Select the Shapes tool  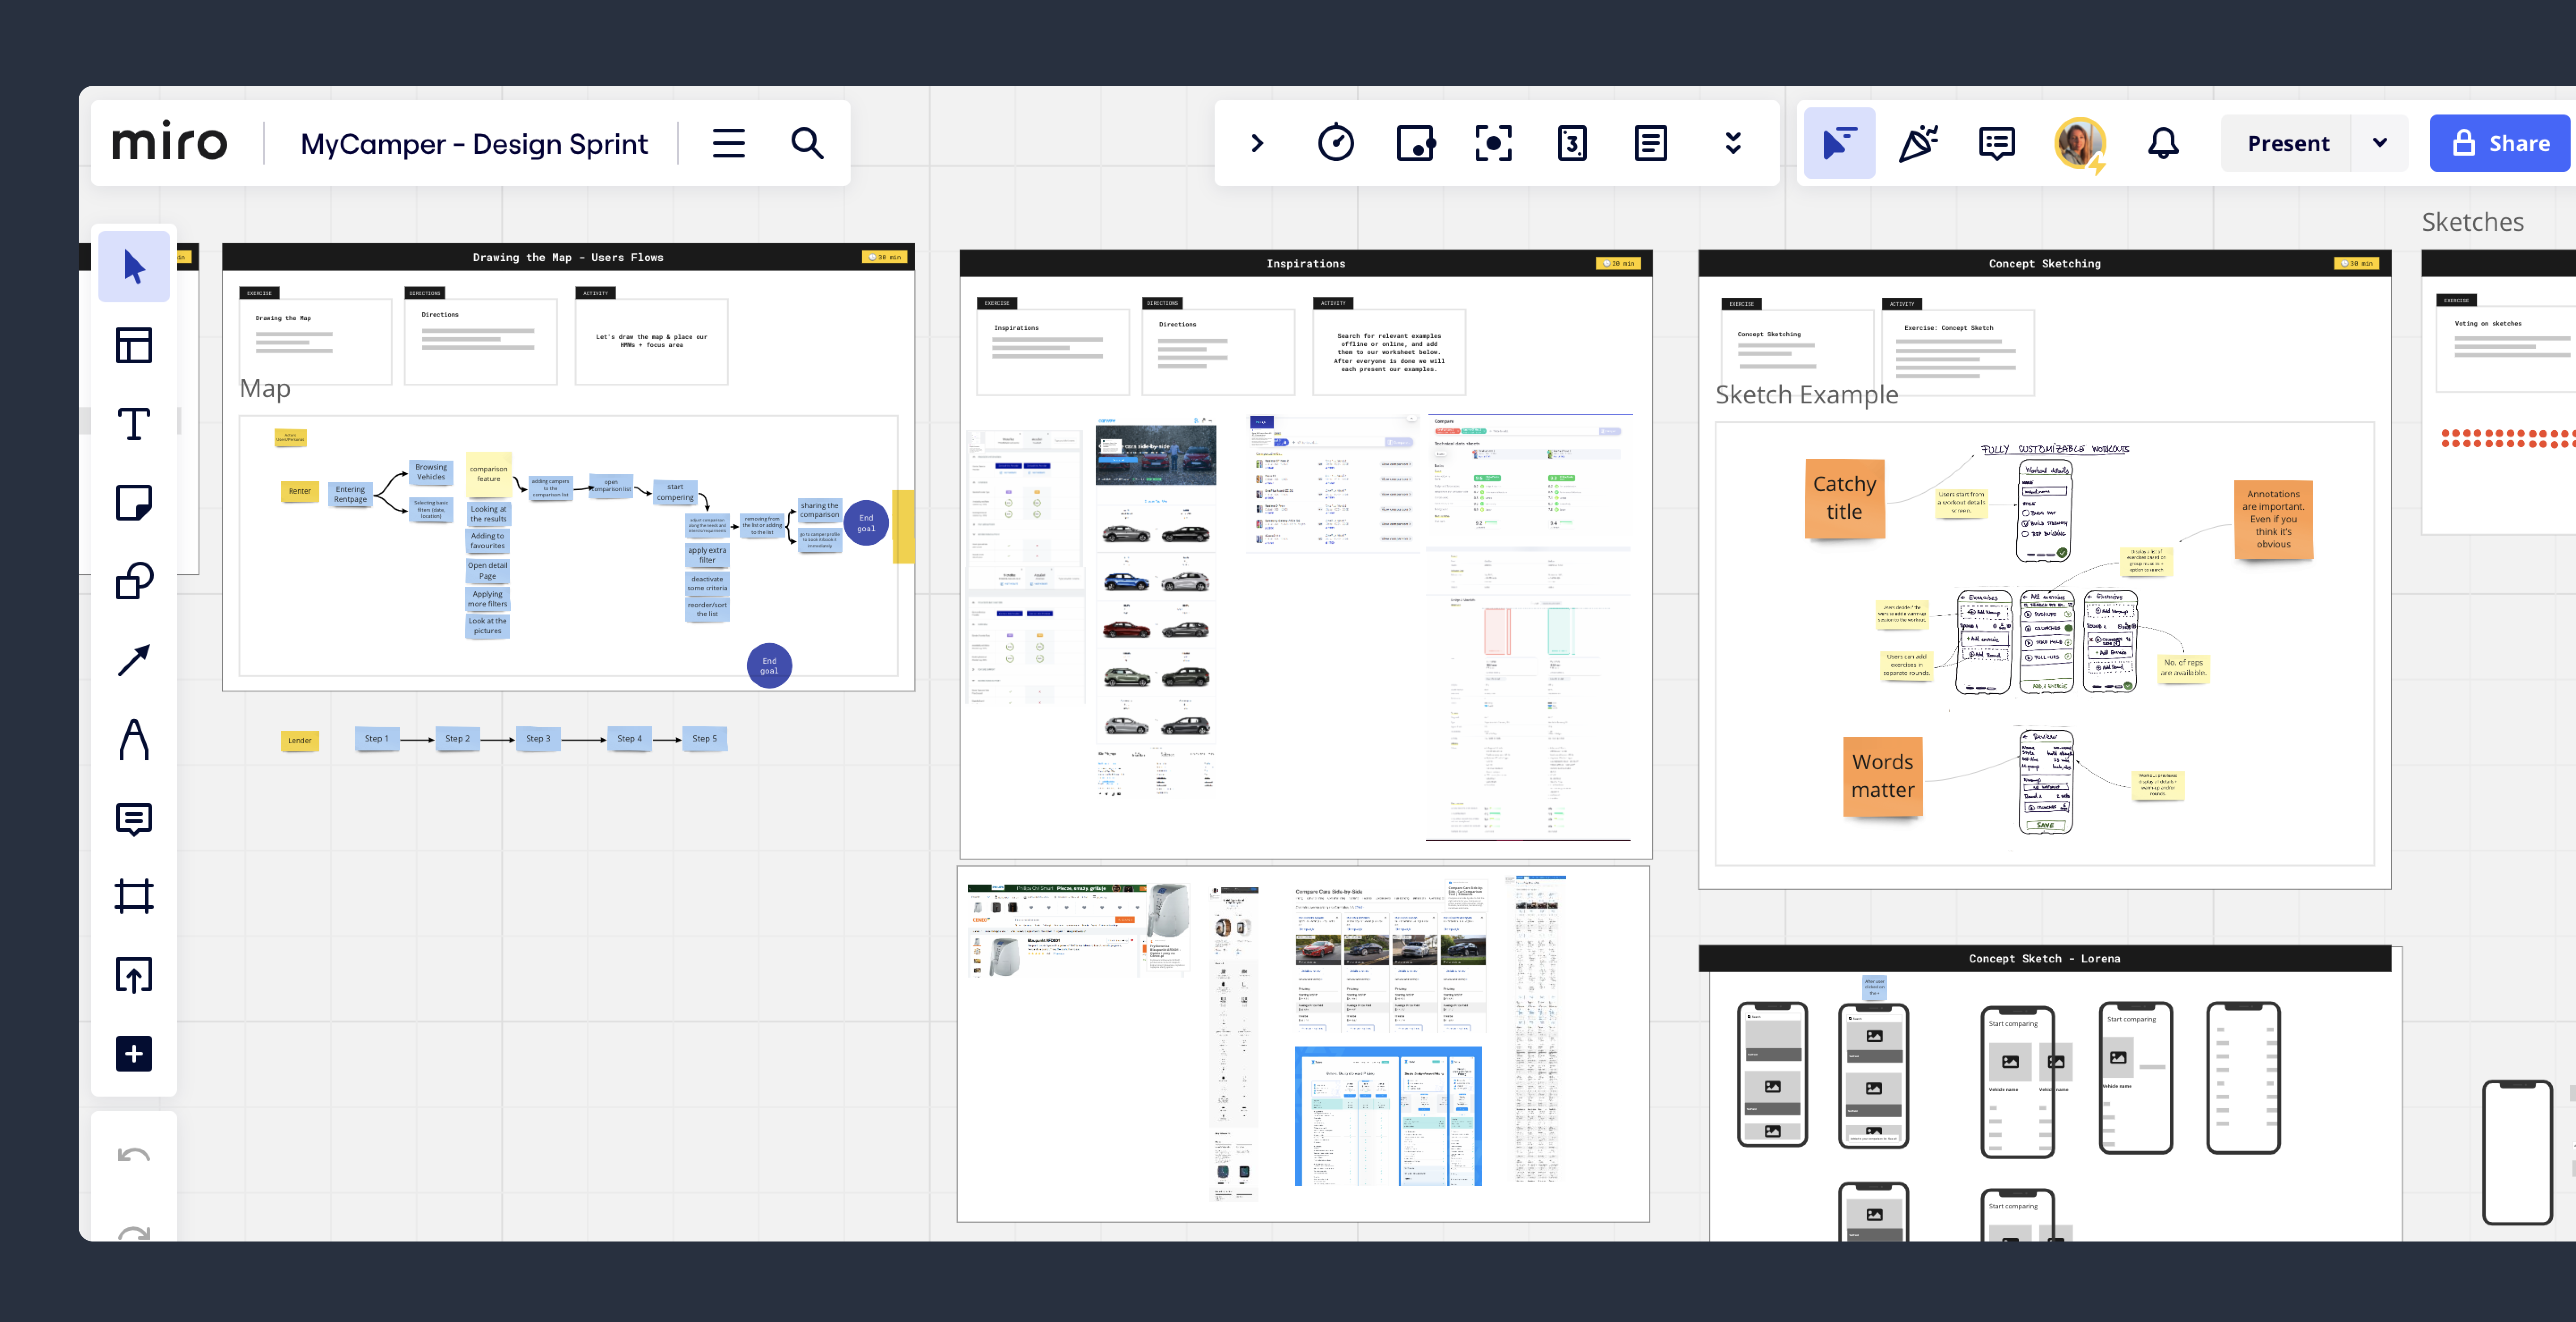[x=134, y=581]
